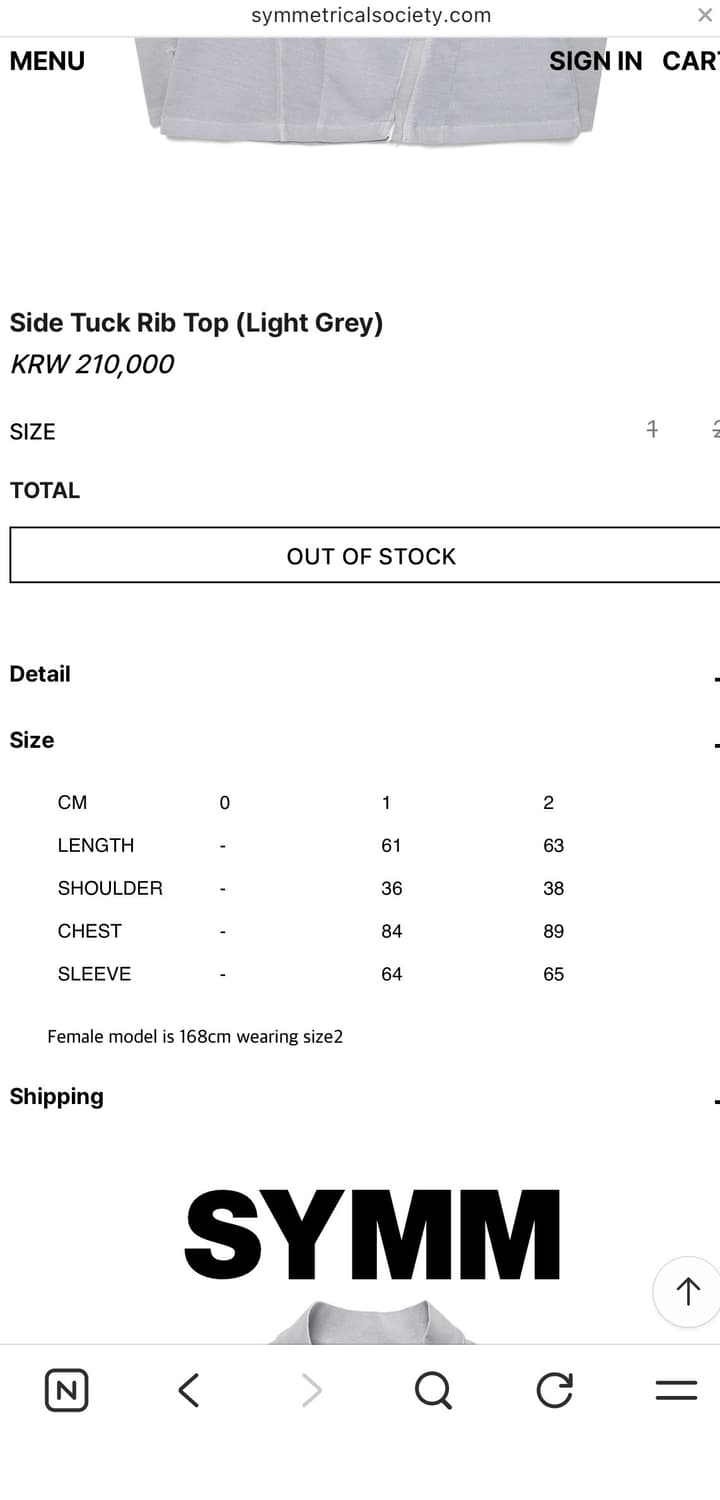Navigate back using the back arrow

coord(188,1389)
